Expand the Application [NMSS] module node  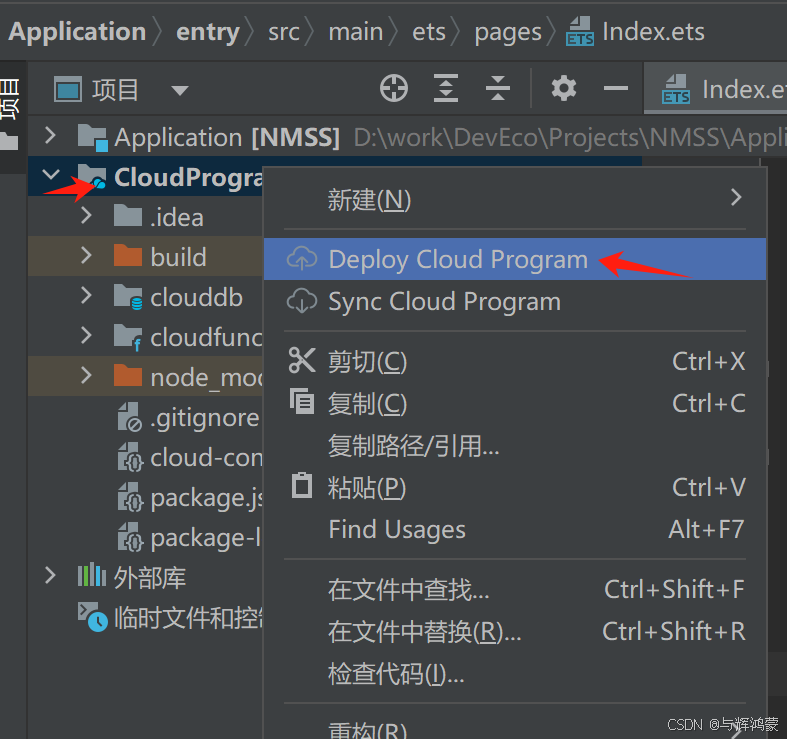[x=50, y=136]
